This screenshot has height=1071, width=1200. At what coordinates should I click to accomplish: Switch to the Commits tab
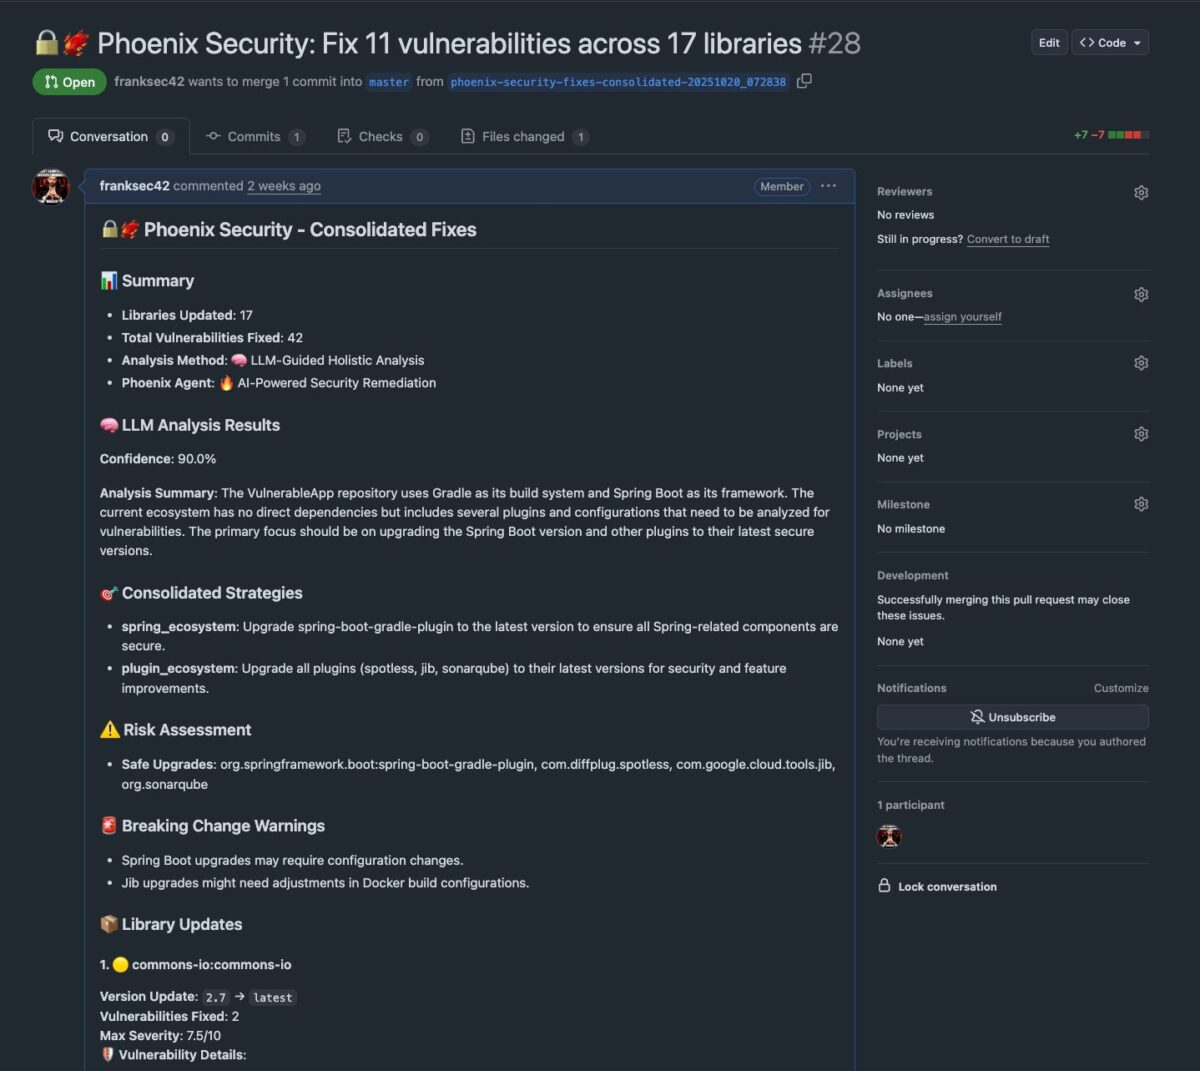pyautogui.click(x=254, y=137)
